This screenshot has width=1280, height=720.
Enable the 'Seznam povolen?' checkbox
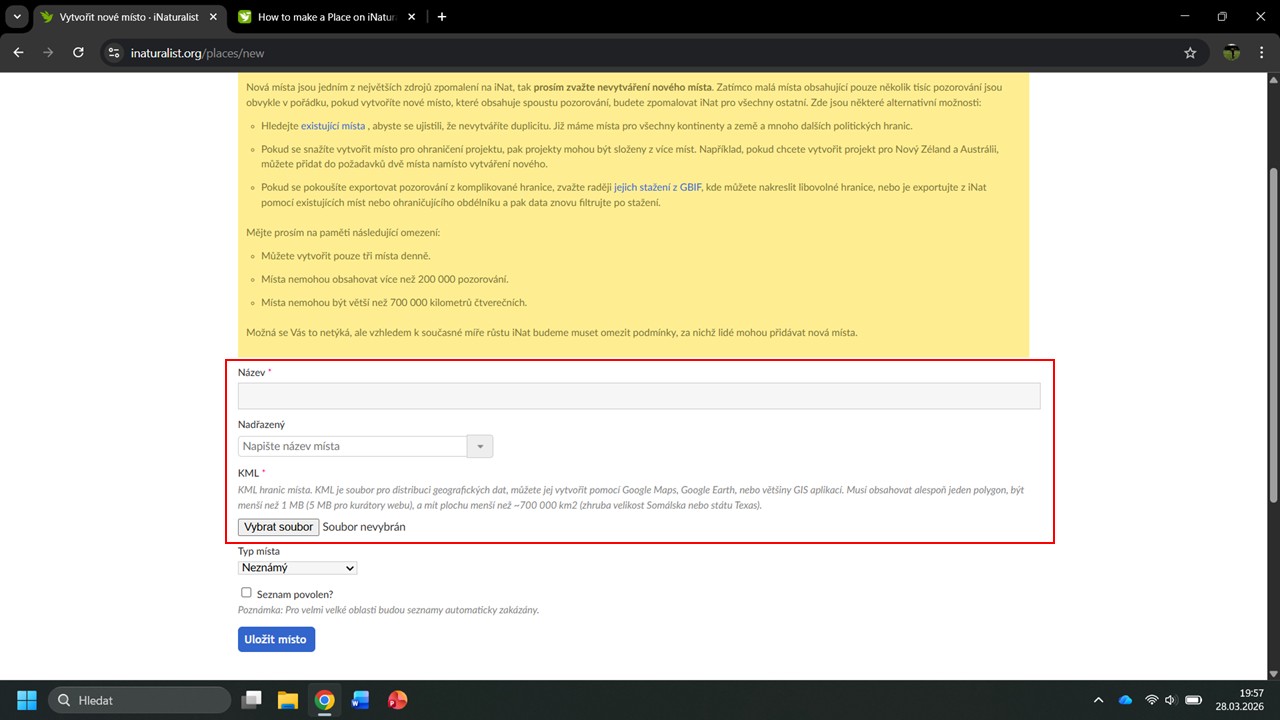tap(246, 593)
